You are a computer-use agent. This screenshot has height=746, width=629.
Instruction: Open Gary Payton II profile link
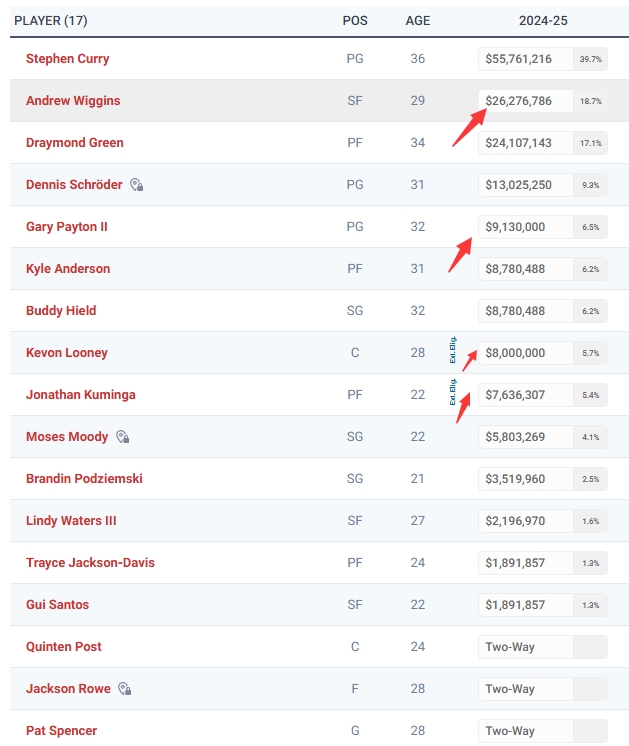coord(66,227)
